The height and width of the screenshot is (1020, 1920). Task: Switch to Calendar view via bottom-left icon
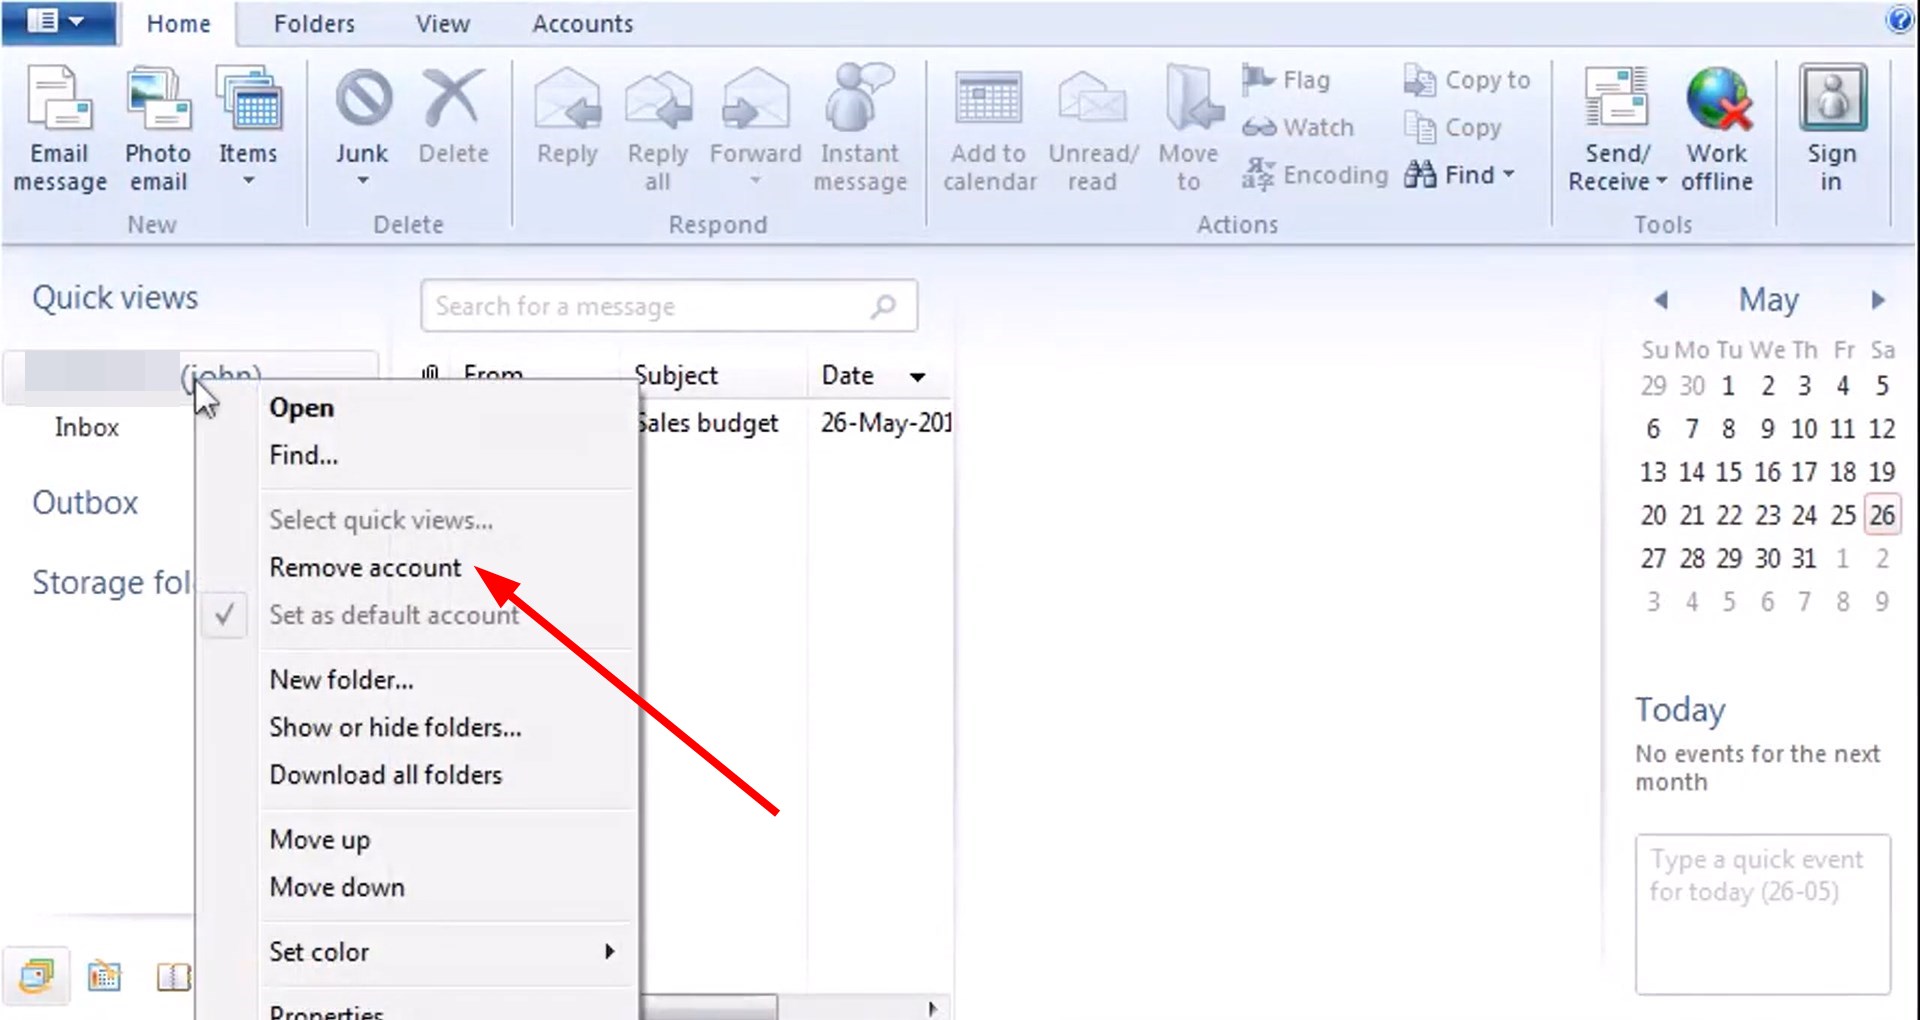point(104,977)
